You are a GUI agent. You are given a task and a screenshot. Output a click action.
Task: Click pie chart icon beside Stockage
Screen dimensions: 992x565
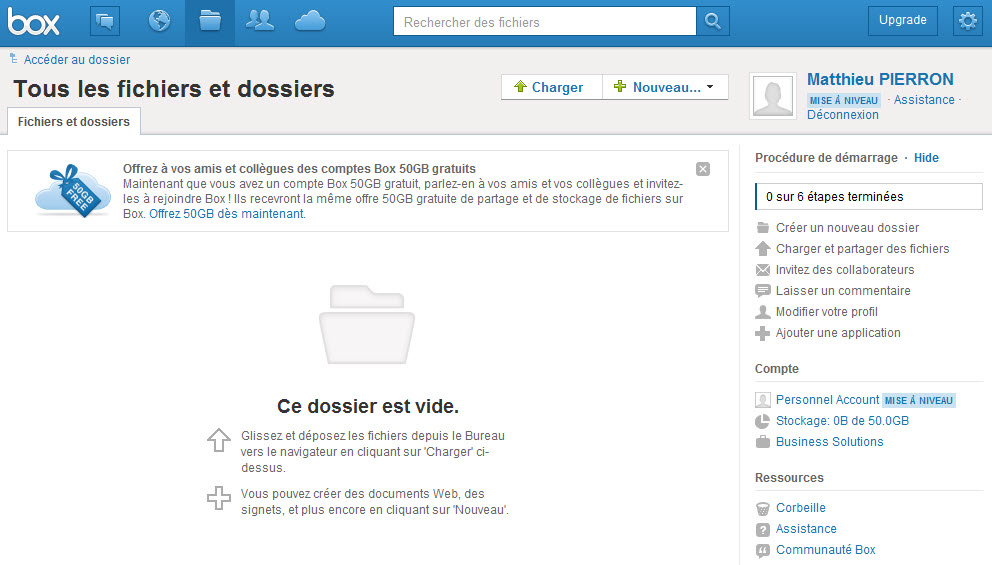763,421
